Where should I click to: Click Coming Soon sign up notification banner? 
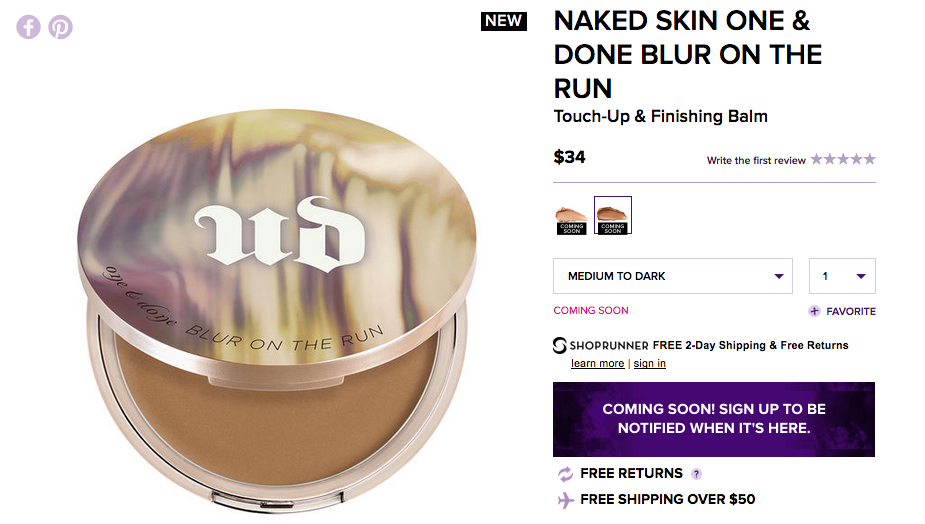click(x=714, y=420)
